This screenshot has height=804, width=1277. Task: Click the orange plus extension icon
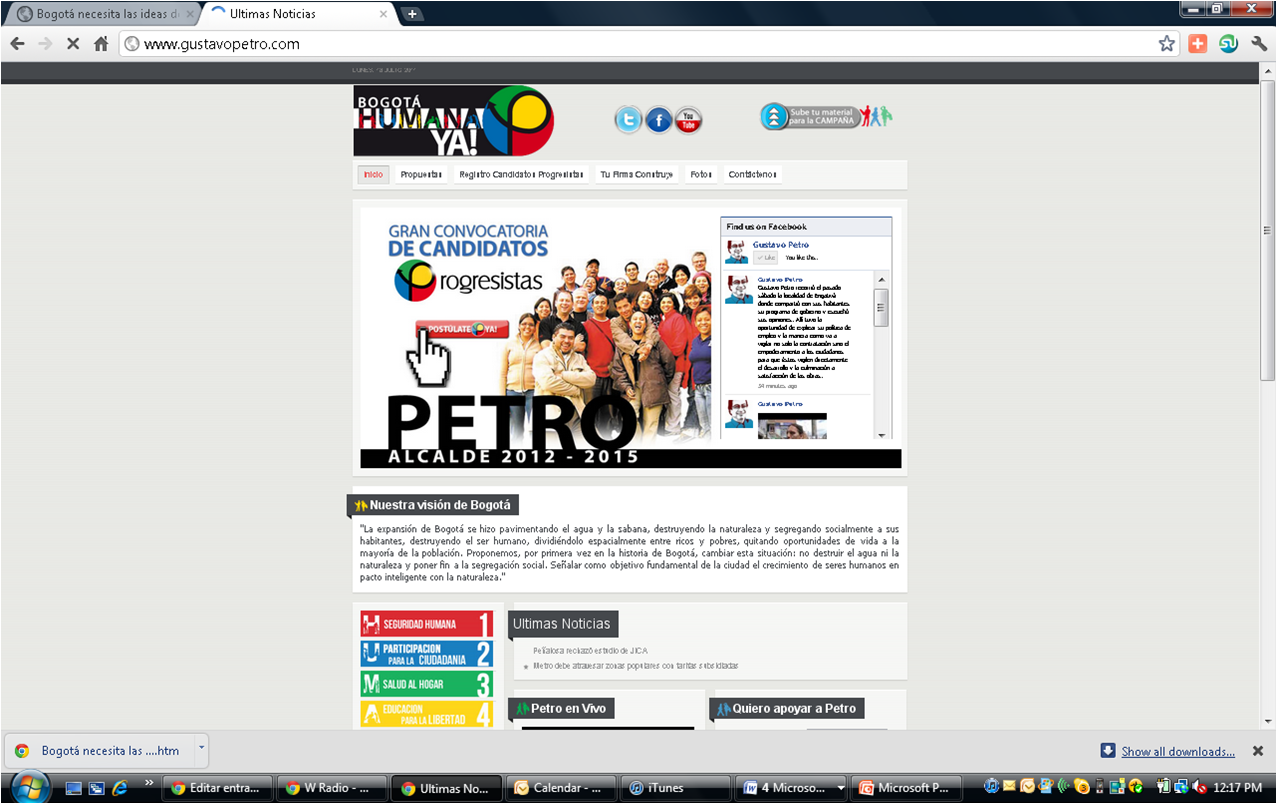[1197, 44]
